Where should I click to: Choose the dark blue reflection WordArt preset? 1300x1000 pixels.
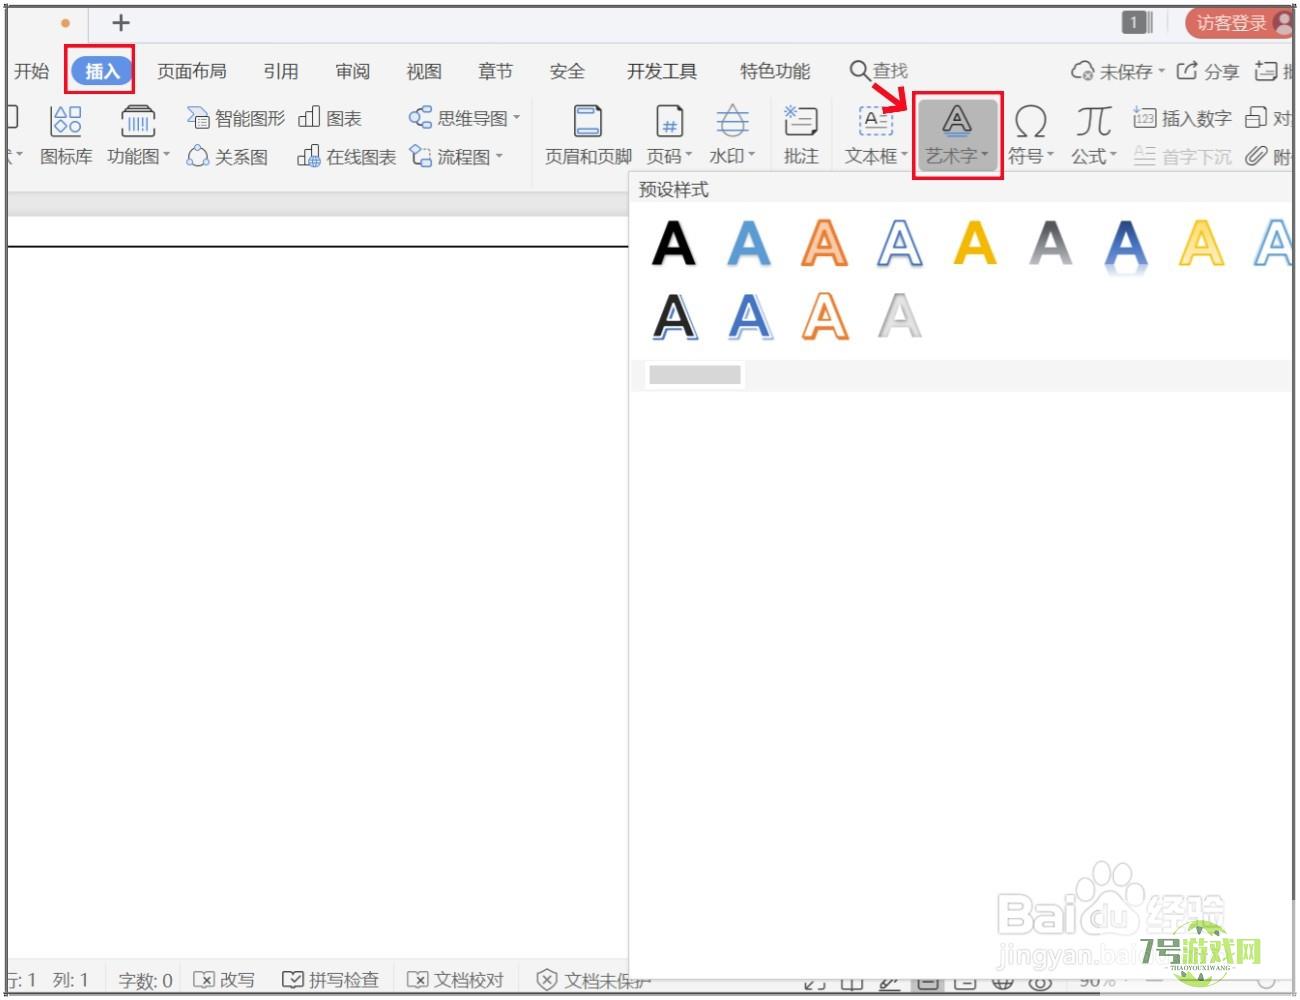pos(1126,245)
